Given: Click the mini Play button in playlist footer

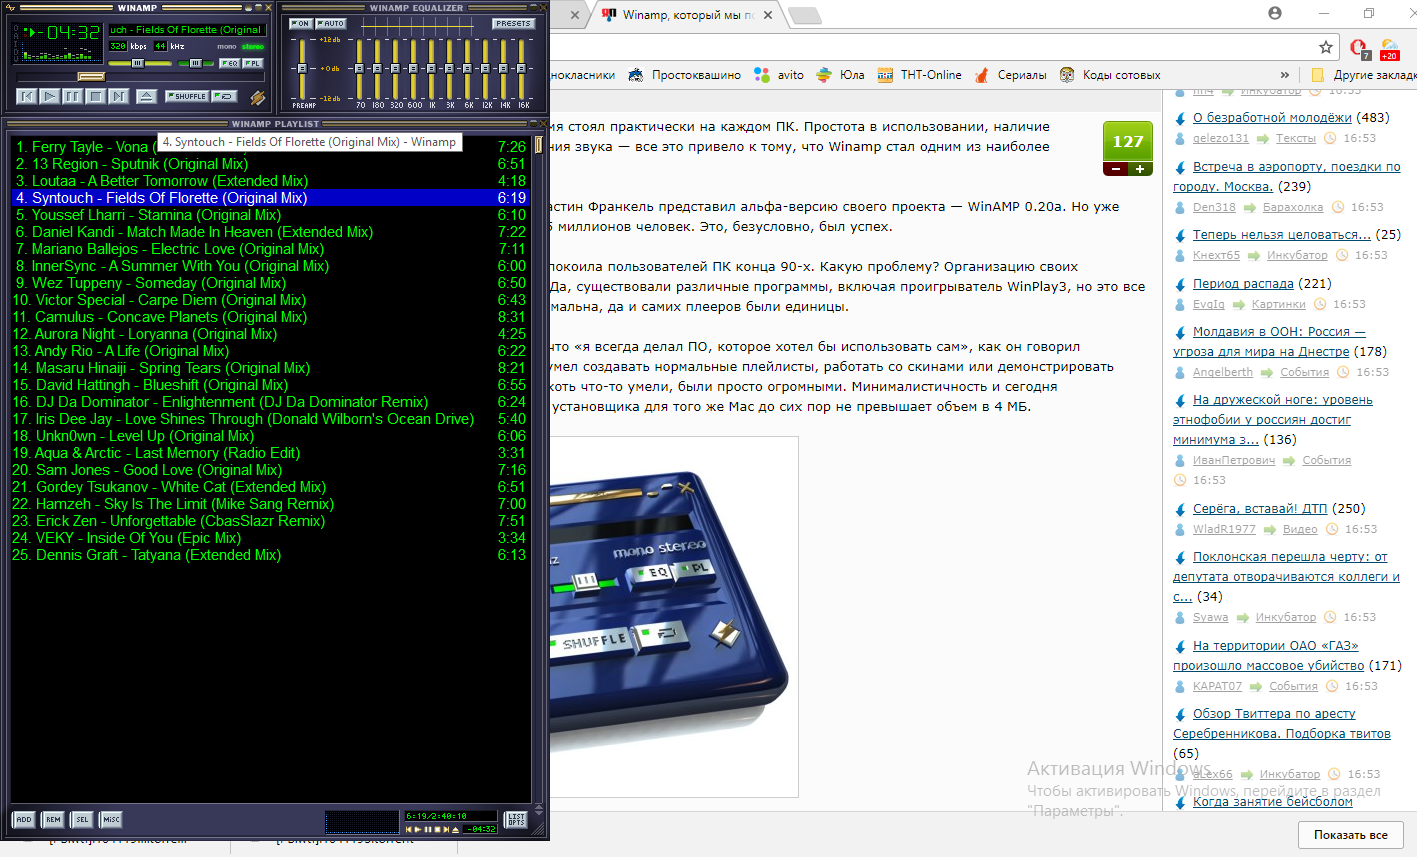Looking at the screenshot, I should 418,829.
